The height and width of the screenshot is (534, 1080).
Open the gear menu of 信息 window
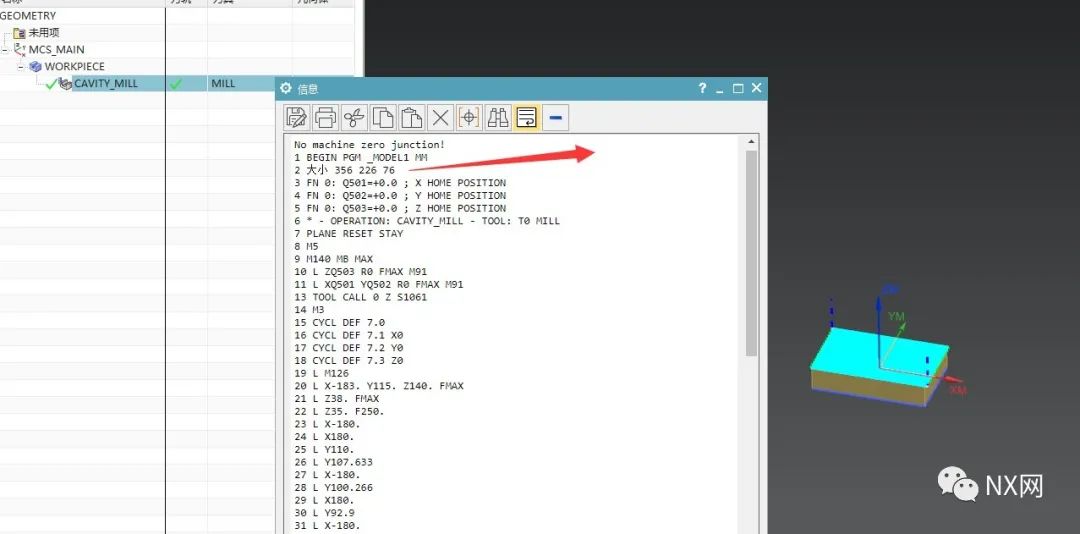point(286,88)
